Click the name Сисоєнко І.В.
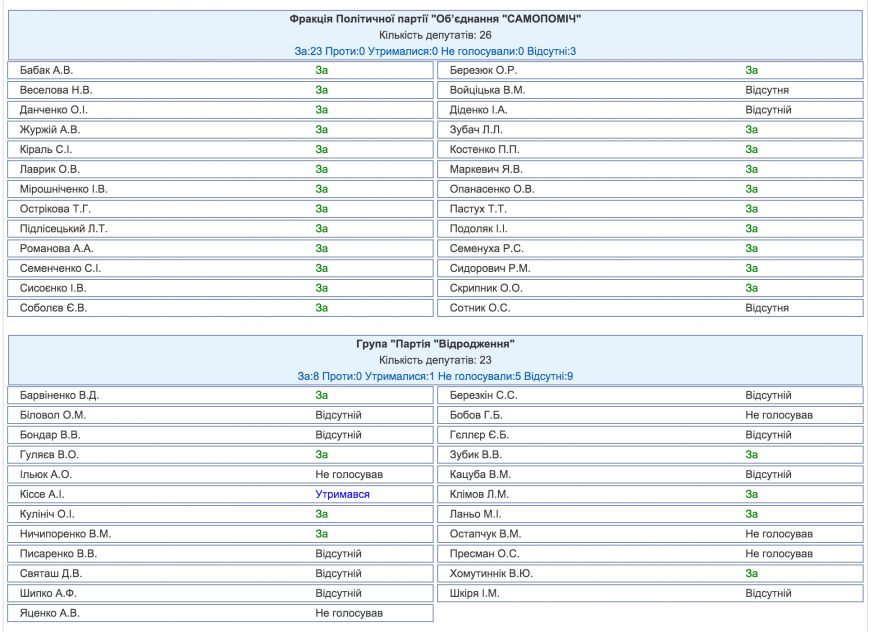This screenshot has height=632, width=869. (x=53, y=288)
